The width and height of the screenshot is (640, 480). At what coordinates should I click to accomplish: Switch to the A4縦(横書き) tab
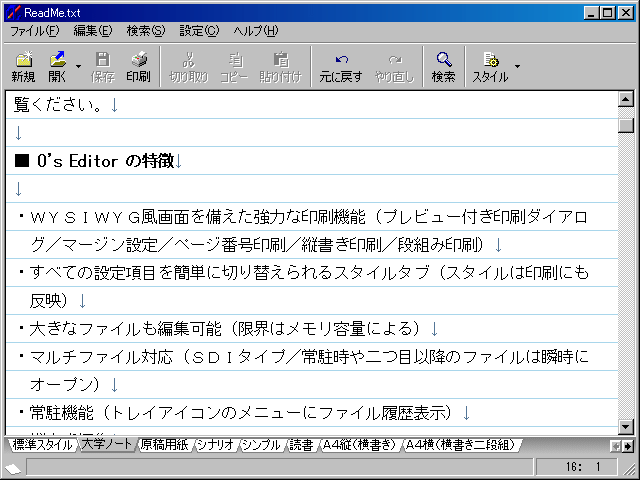[x=360, y=445]
